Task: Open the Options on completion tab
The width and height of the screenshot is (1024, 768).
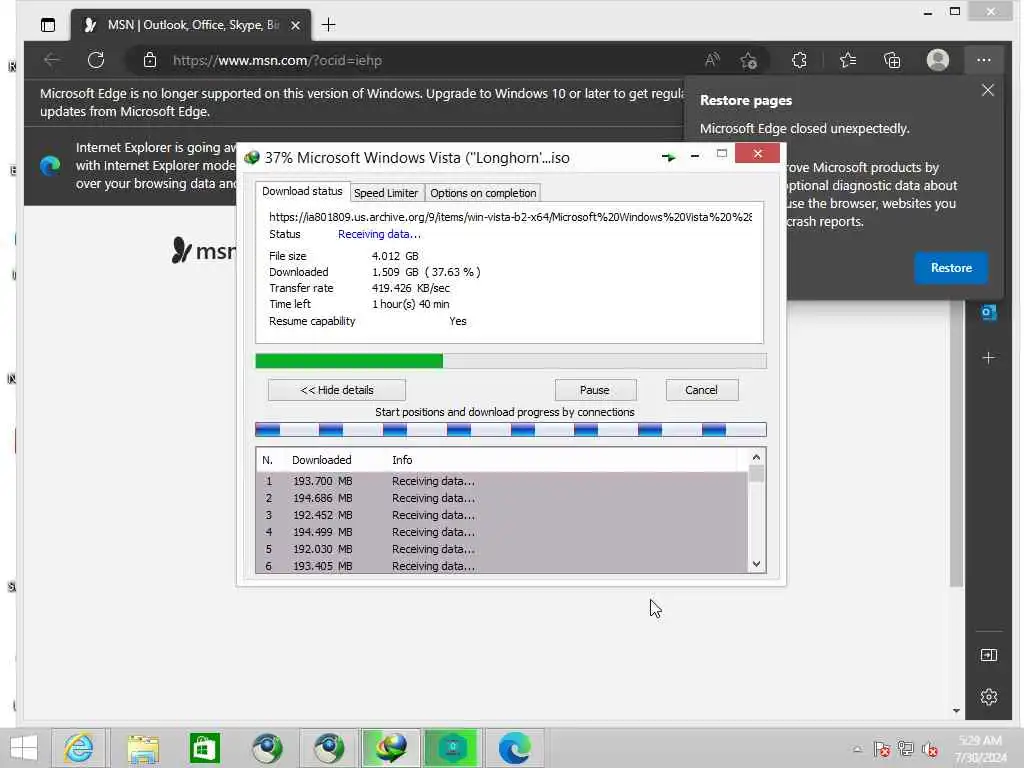Action: (x=483, y=193)
